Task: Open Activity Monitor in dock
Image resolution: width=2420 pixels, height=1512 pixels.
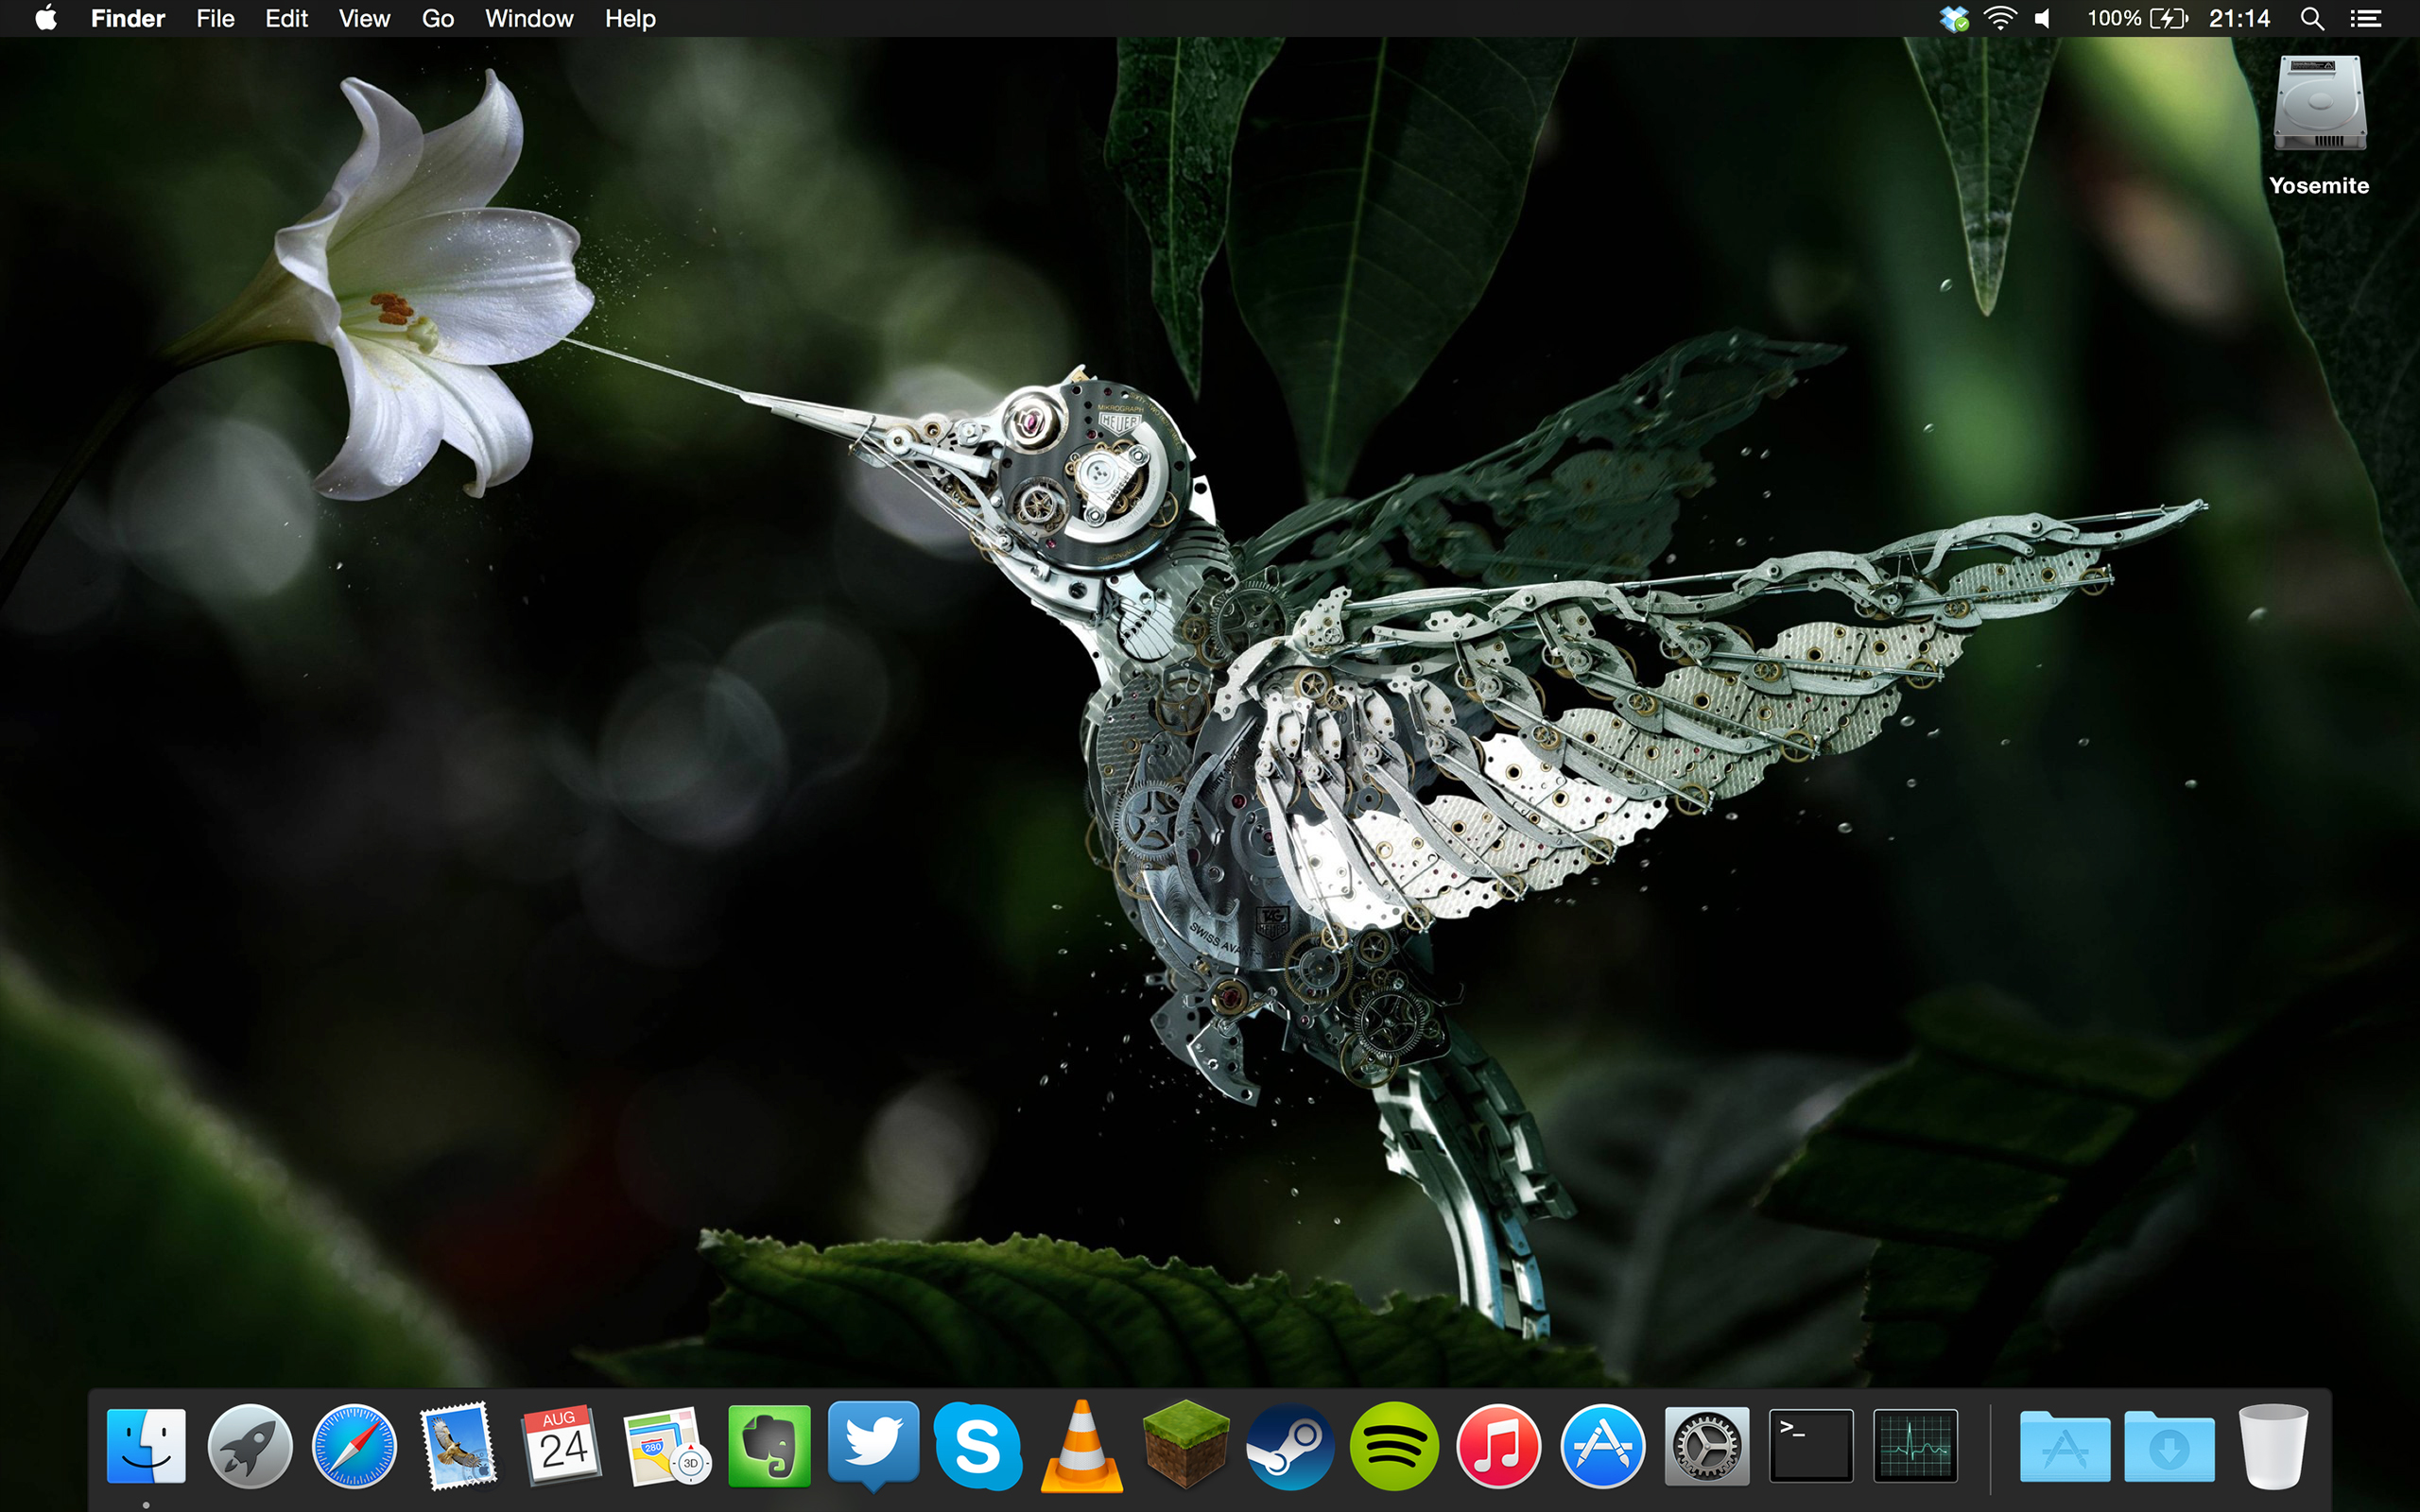Action: click(x=1915, y=1446)
